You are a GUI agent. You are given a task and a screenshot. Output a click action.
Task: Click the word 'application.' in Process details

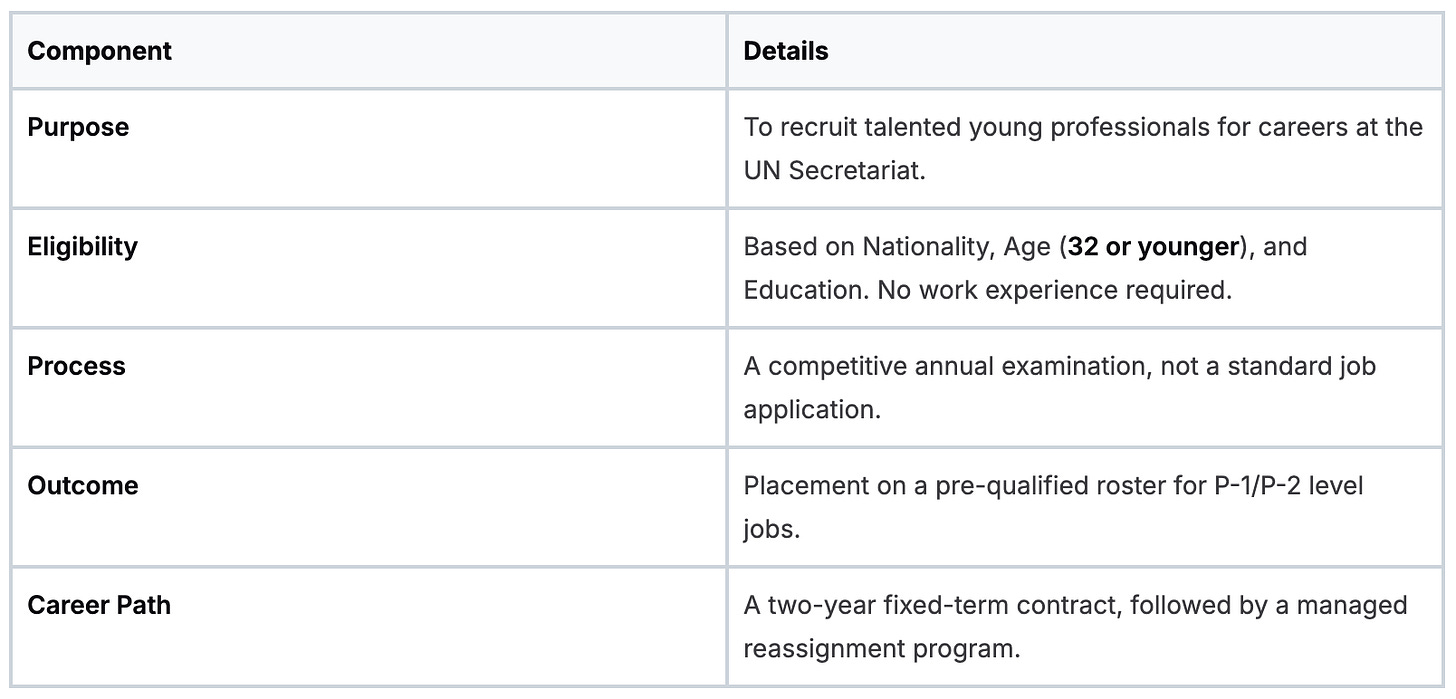click(x=812, y=409)
